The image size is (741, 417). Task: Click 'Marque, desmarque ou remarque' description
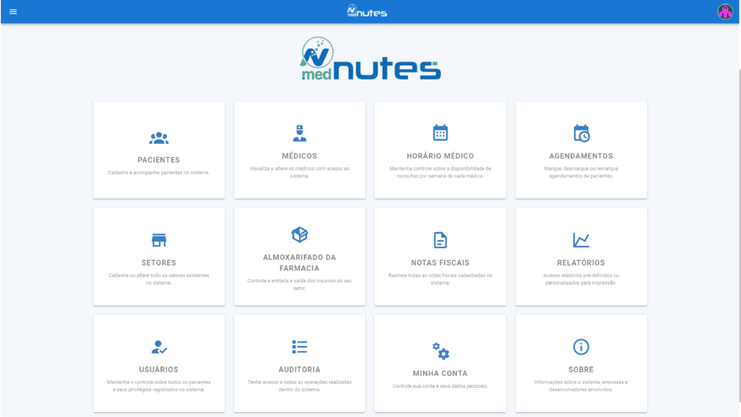click(x=581, y=172)
